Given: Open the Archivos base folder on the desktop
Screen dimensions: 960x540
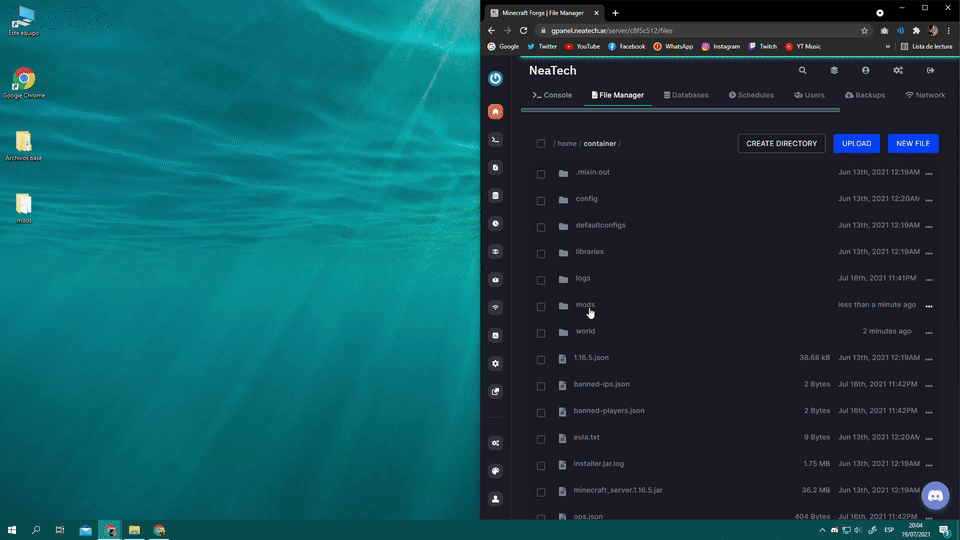Looking at the screenshot, I should point(24,146).
